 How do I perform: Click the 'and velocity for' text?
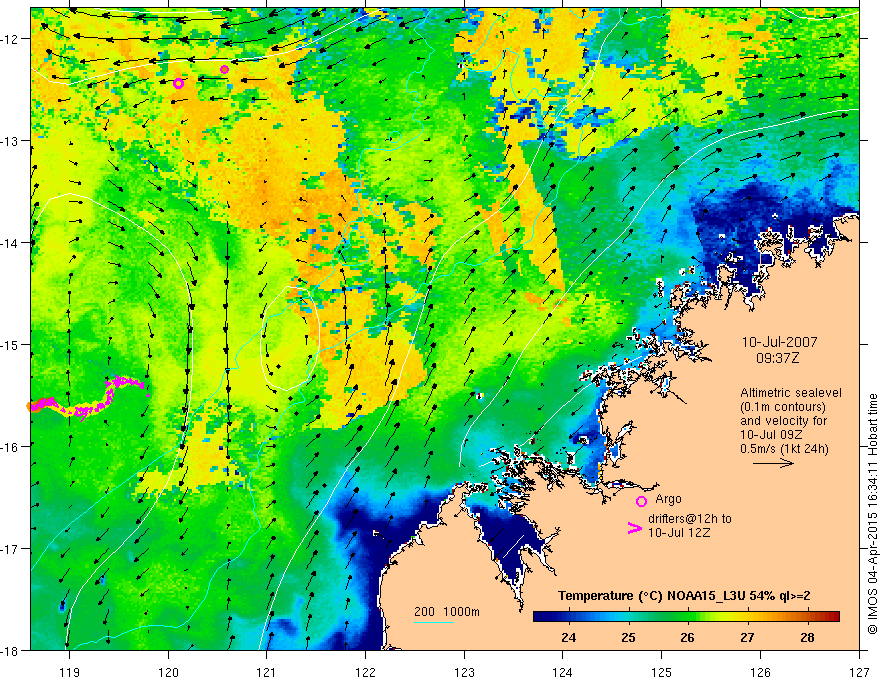[783, 421]
